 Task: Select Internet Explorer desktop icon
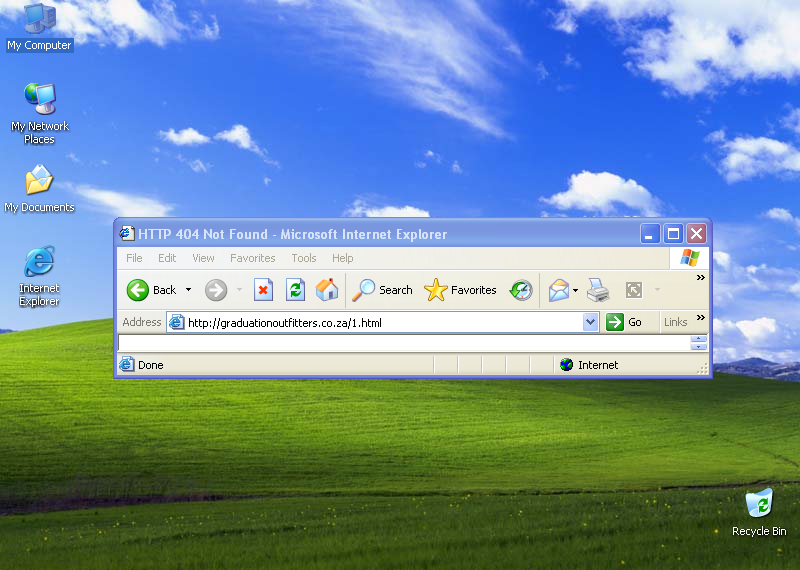(39, 276)
